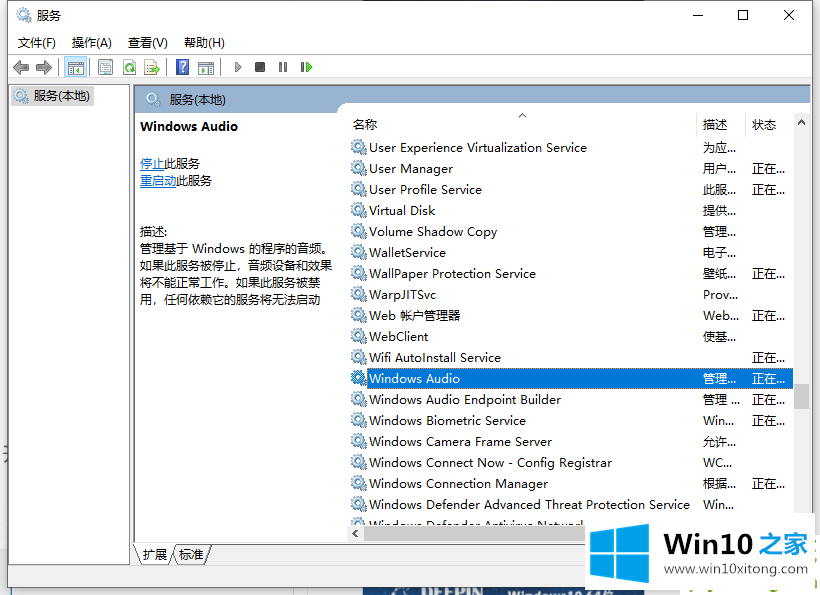
Task: Click gear icon beside Volume Shadow Copy
Action: click(359, 231)
